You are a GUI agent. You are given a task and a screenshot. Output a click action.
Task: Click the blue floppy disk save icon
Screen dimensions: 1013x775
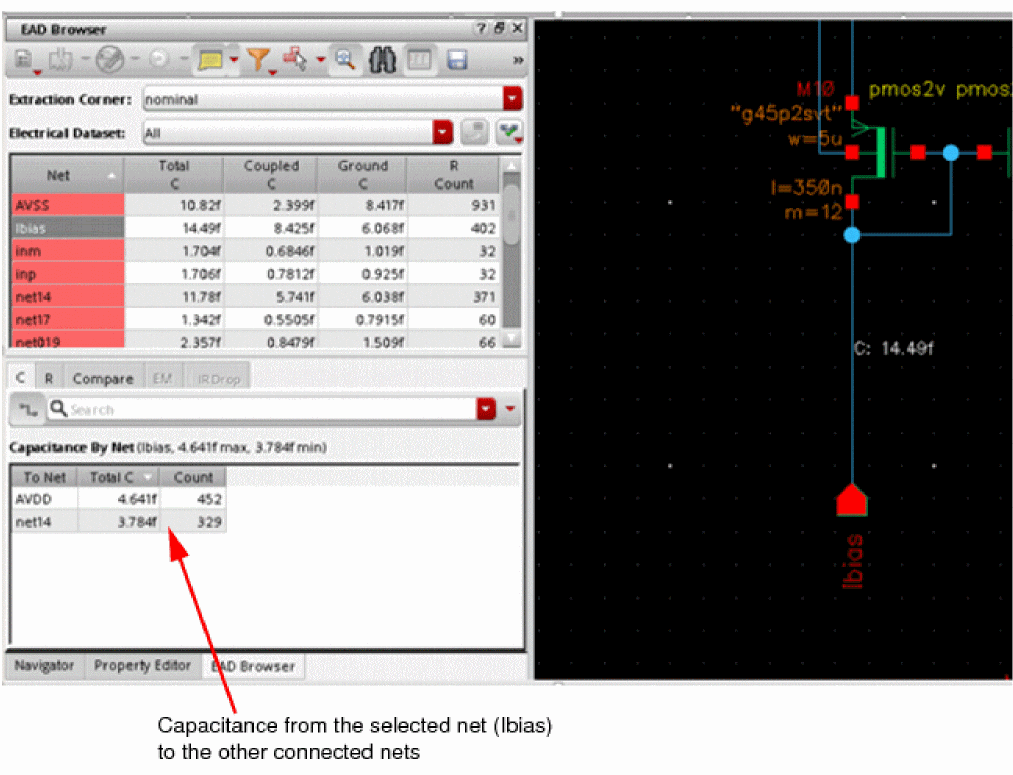click(x=457, y=61)
